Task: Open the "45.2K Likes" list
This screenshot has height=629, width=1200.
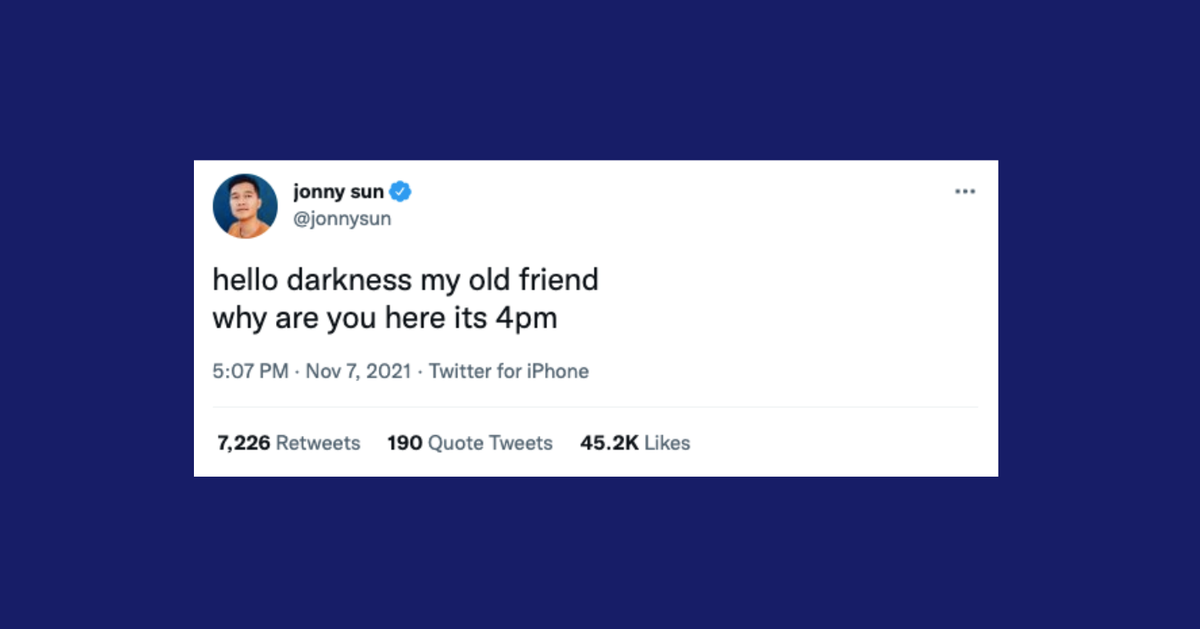Action: (634, 442)
